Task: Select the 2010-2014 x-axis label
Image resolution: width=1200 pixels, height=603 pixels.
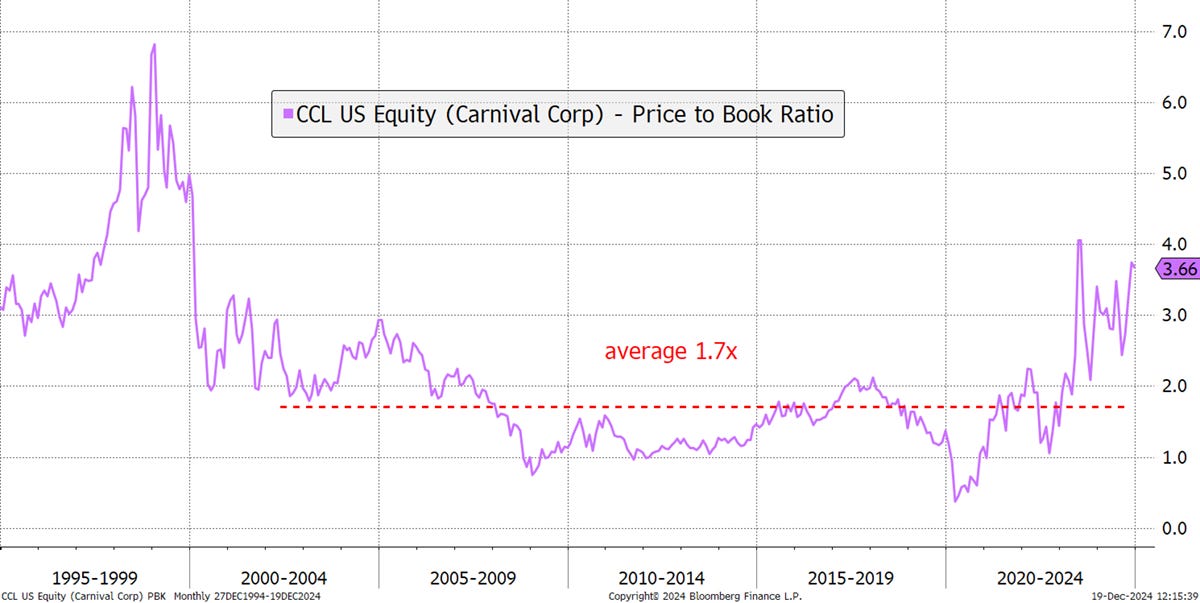Action: pos(661,578)
